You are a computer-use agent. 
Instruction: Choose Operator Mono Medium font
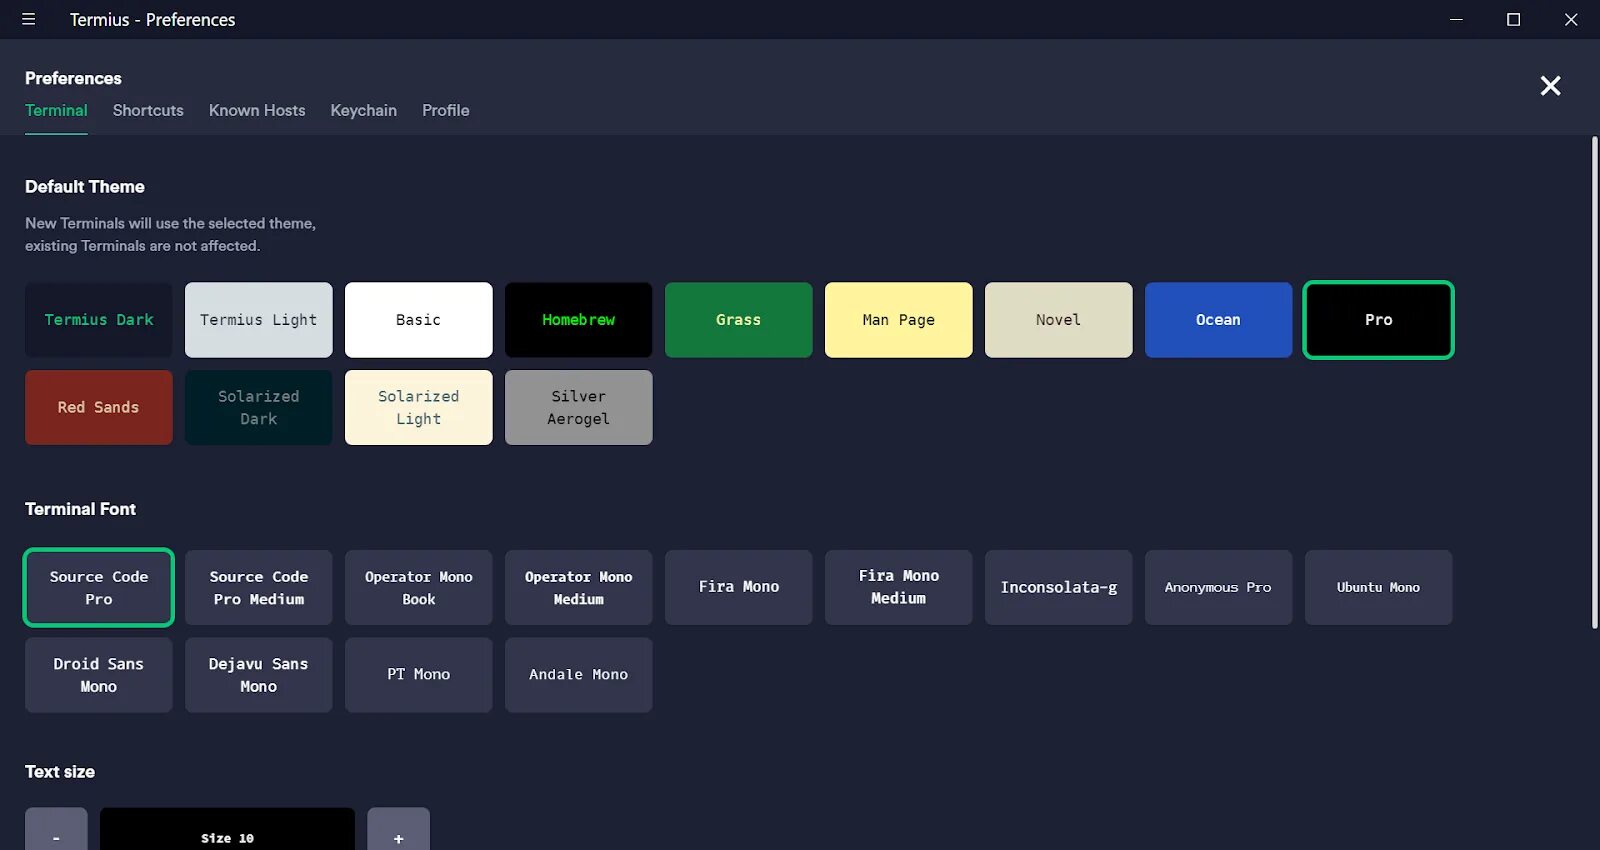click(579, 588)
